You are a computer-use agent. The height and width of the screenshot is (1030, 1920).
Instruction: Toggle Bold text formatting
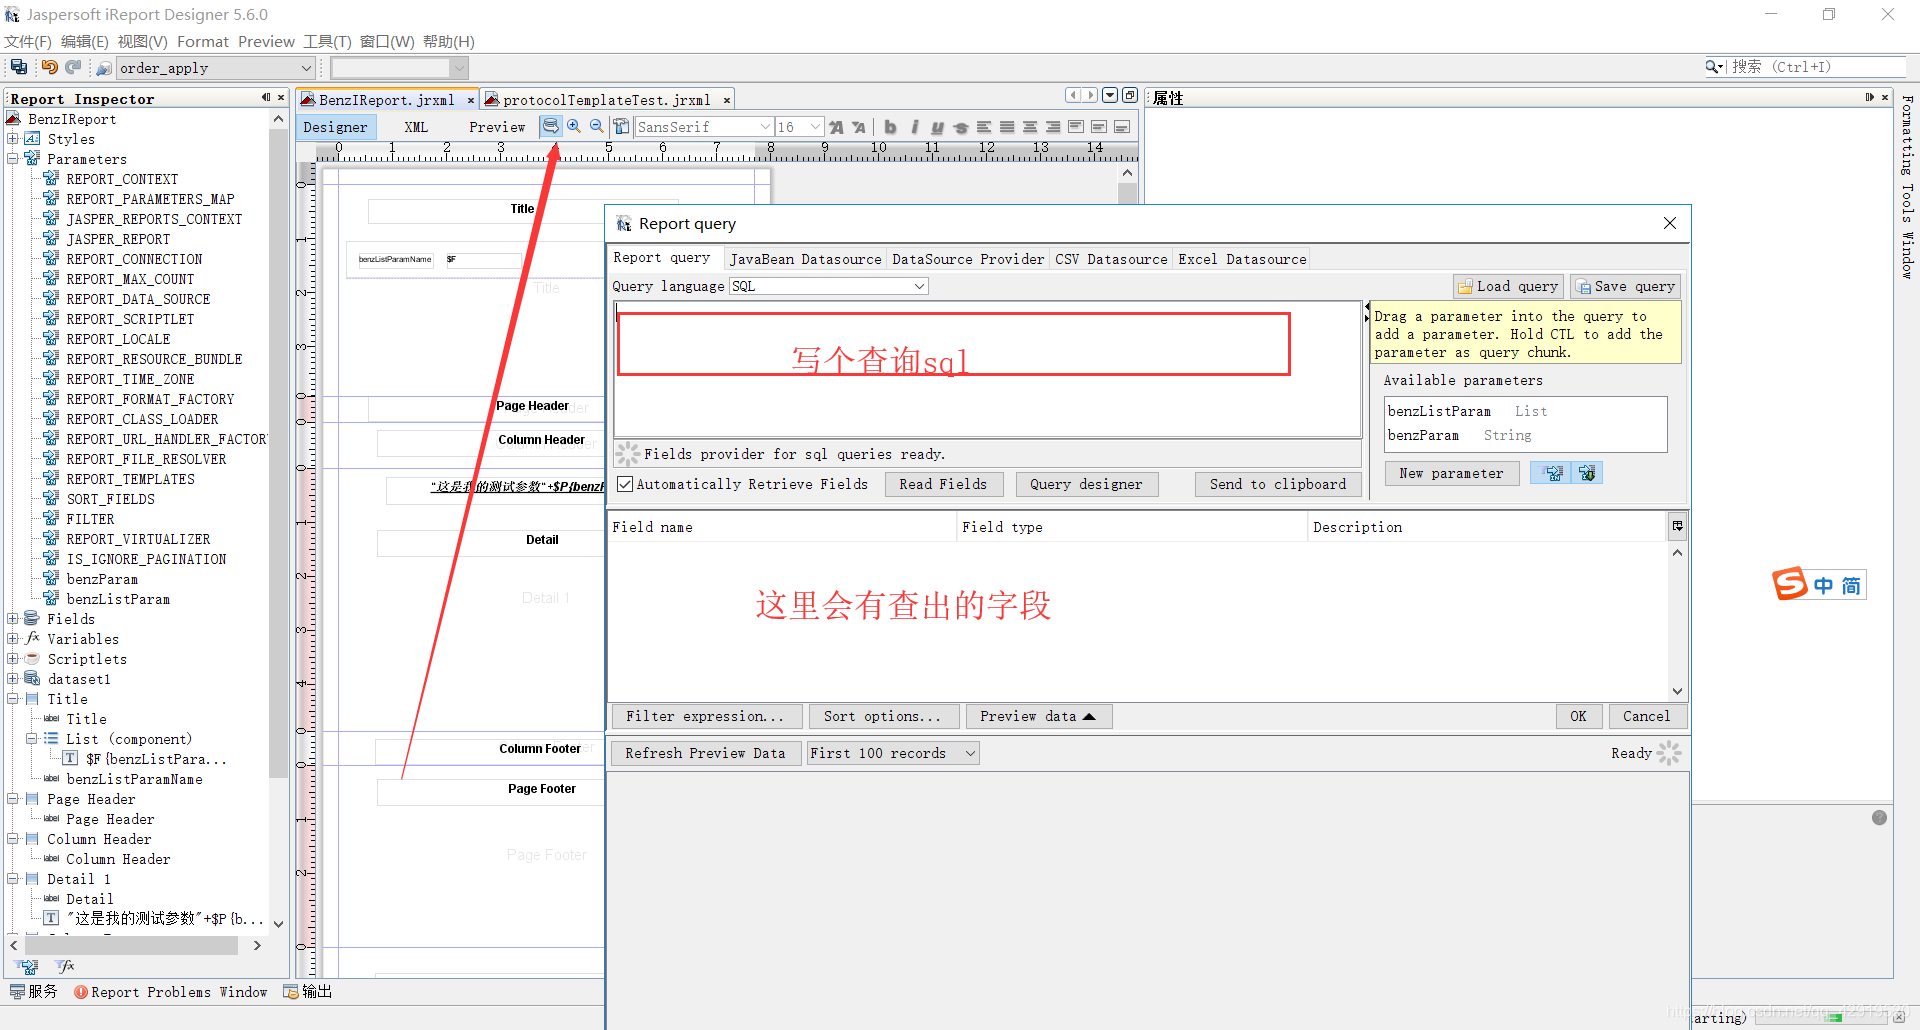point(891,127)
